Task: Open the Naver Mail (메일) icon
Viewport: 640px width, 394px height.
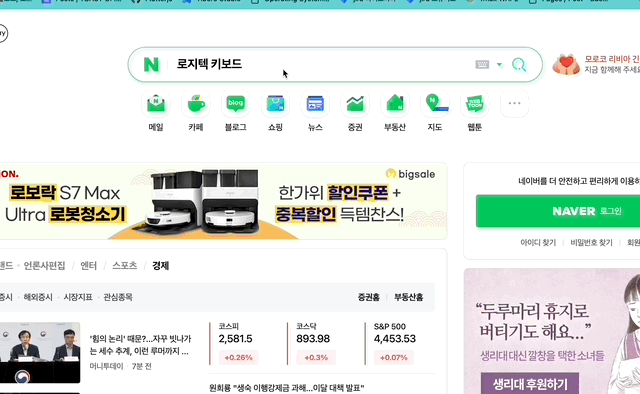Action: (x=156, y=104)
